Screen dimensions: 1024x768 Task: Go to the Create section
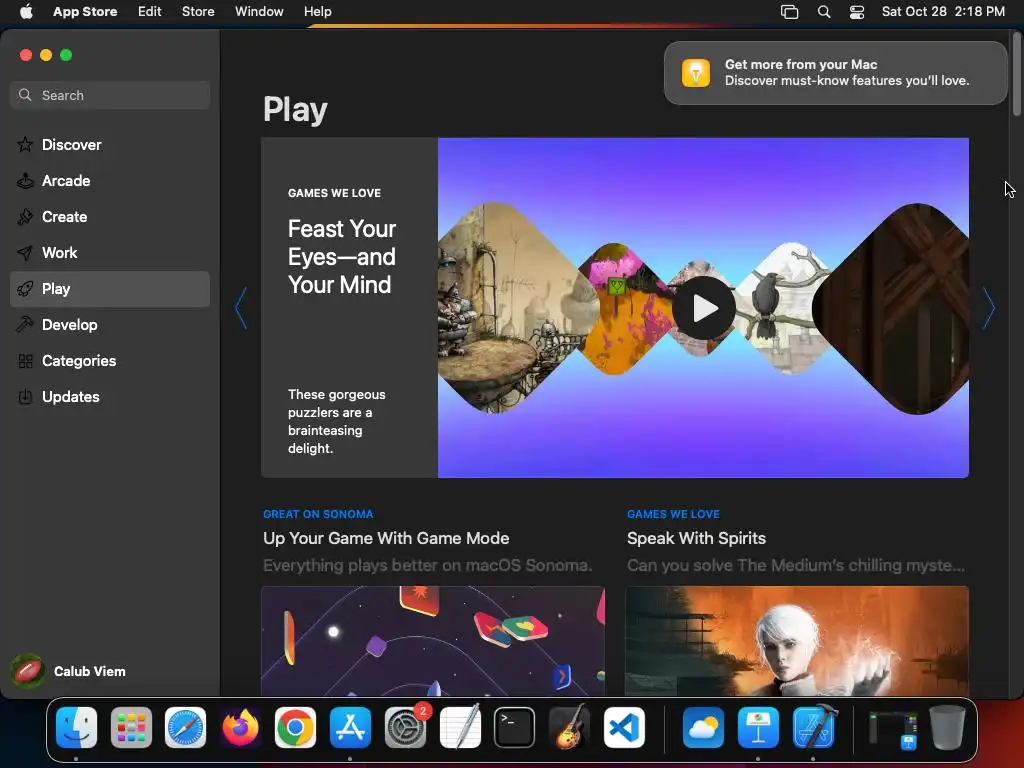coord(110,217)
